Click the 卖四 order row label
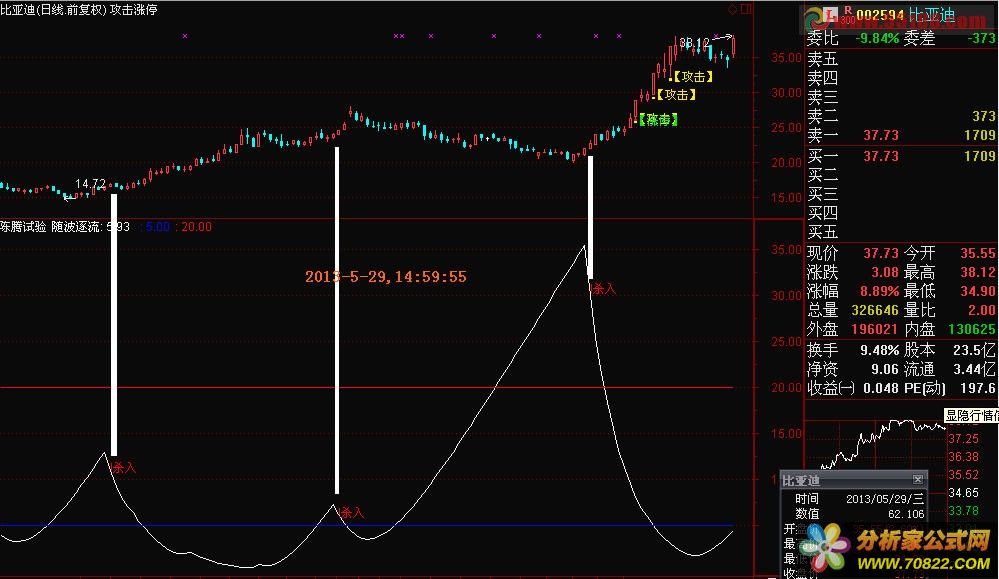 pyautogui.click(x=823, y=78)
